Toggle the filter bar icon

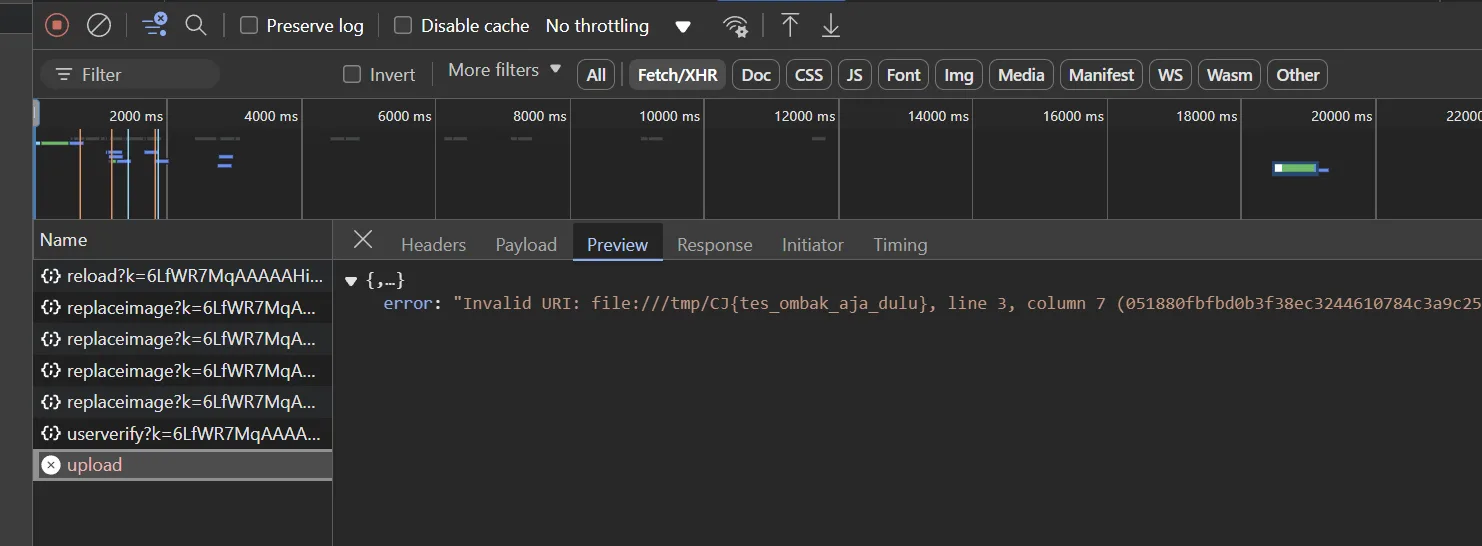click(154, 25)
